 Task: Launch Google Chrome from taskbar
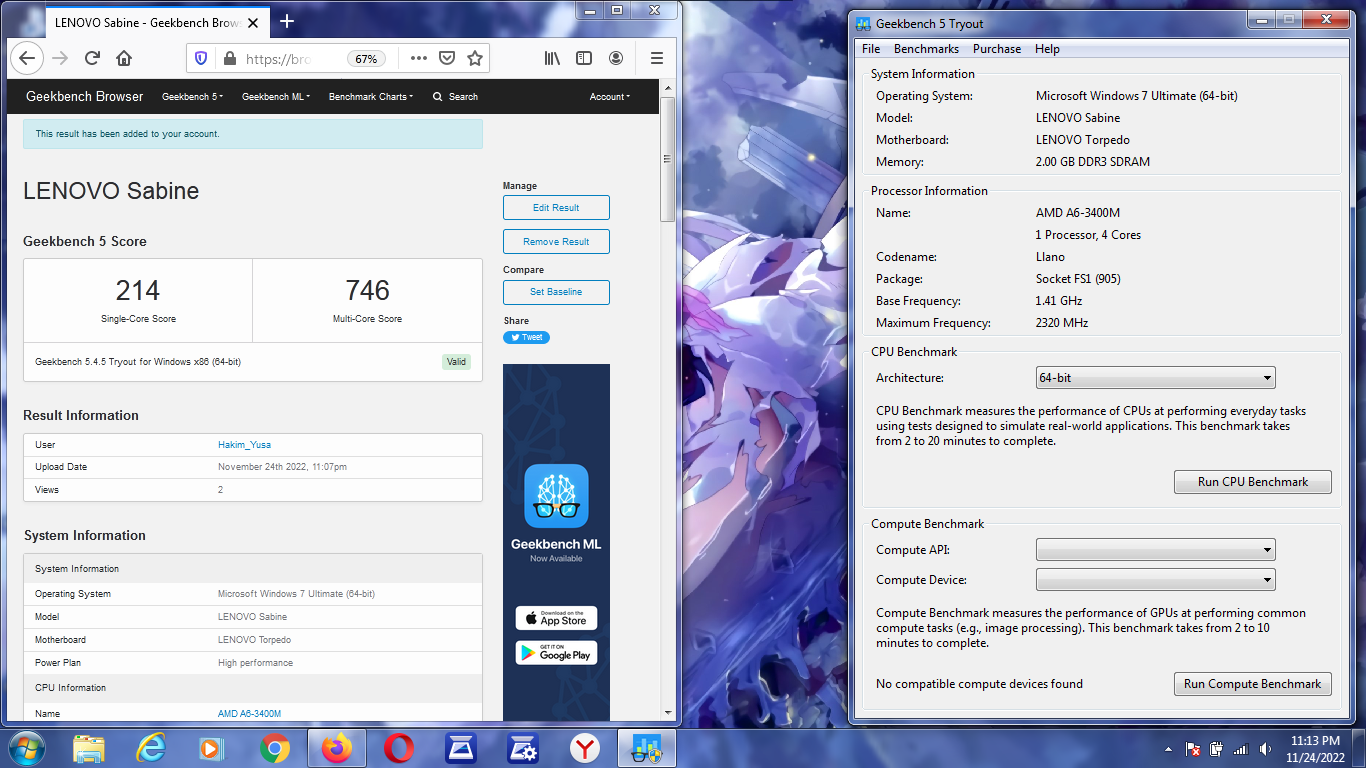pos(274,748)
